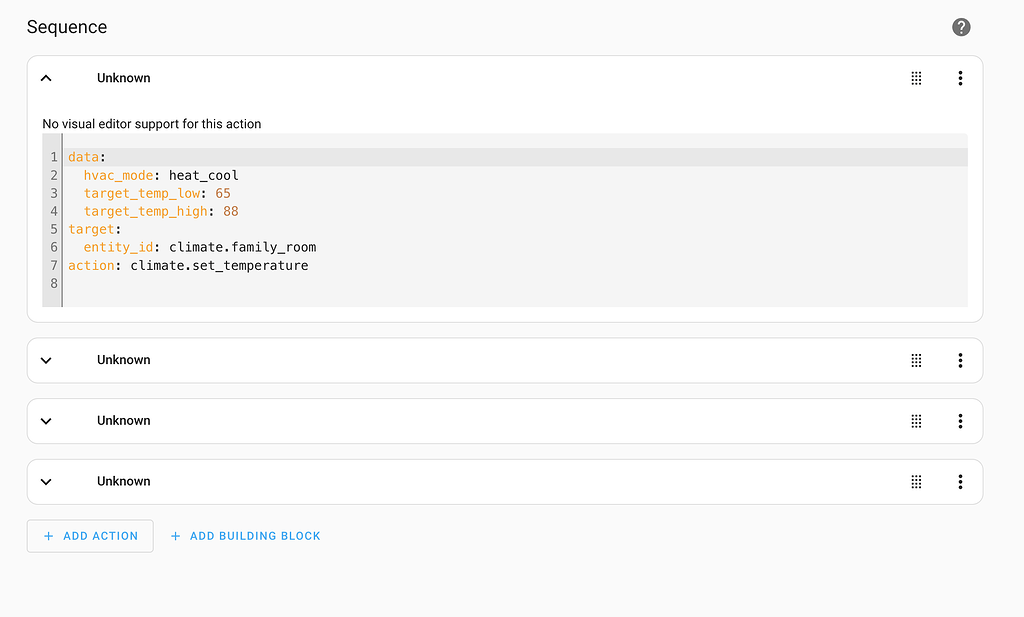Click the drag handle on the third Unknown action

pyautogui.click(x=916, y=421)
